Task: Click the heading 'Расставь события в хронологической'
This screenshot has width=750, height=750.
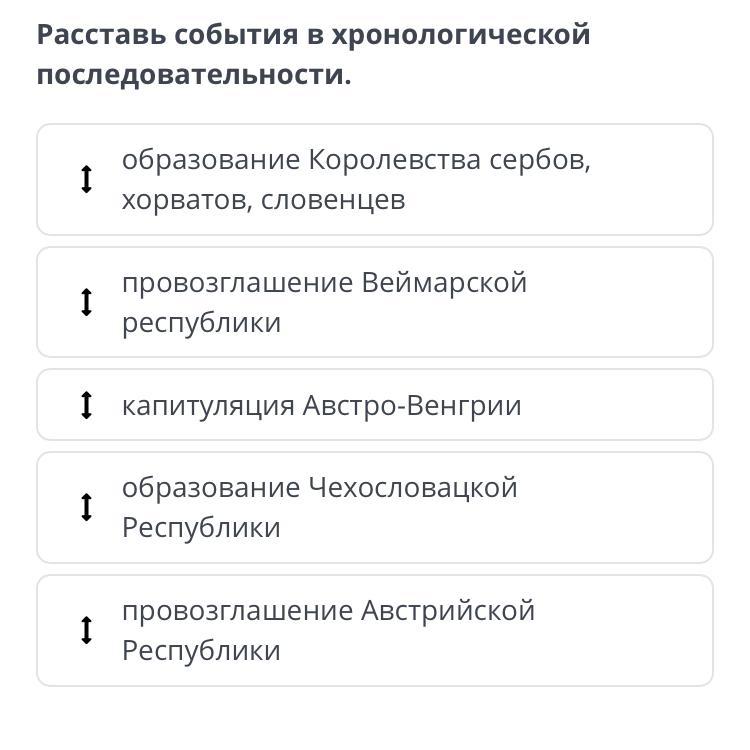Action: click(x=313, y=35)
